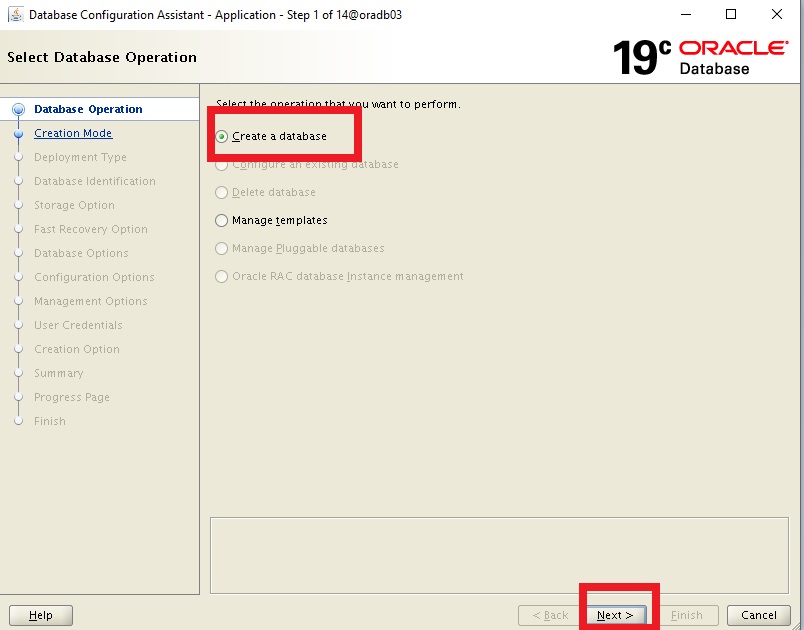The width and height of the screenshot is (804, 630).
Task: Click 'Database Identification' step in sidebar
Action: (95, 181)
